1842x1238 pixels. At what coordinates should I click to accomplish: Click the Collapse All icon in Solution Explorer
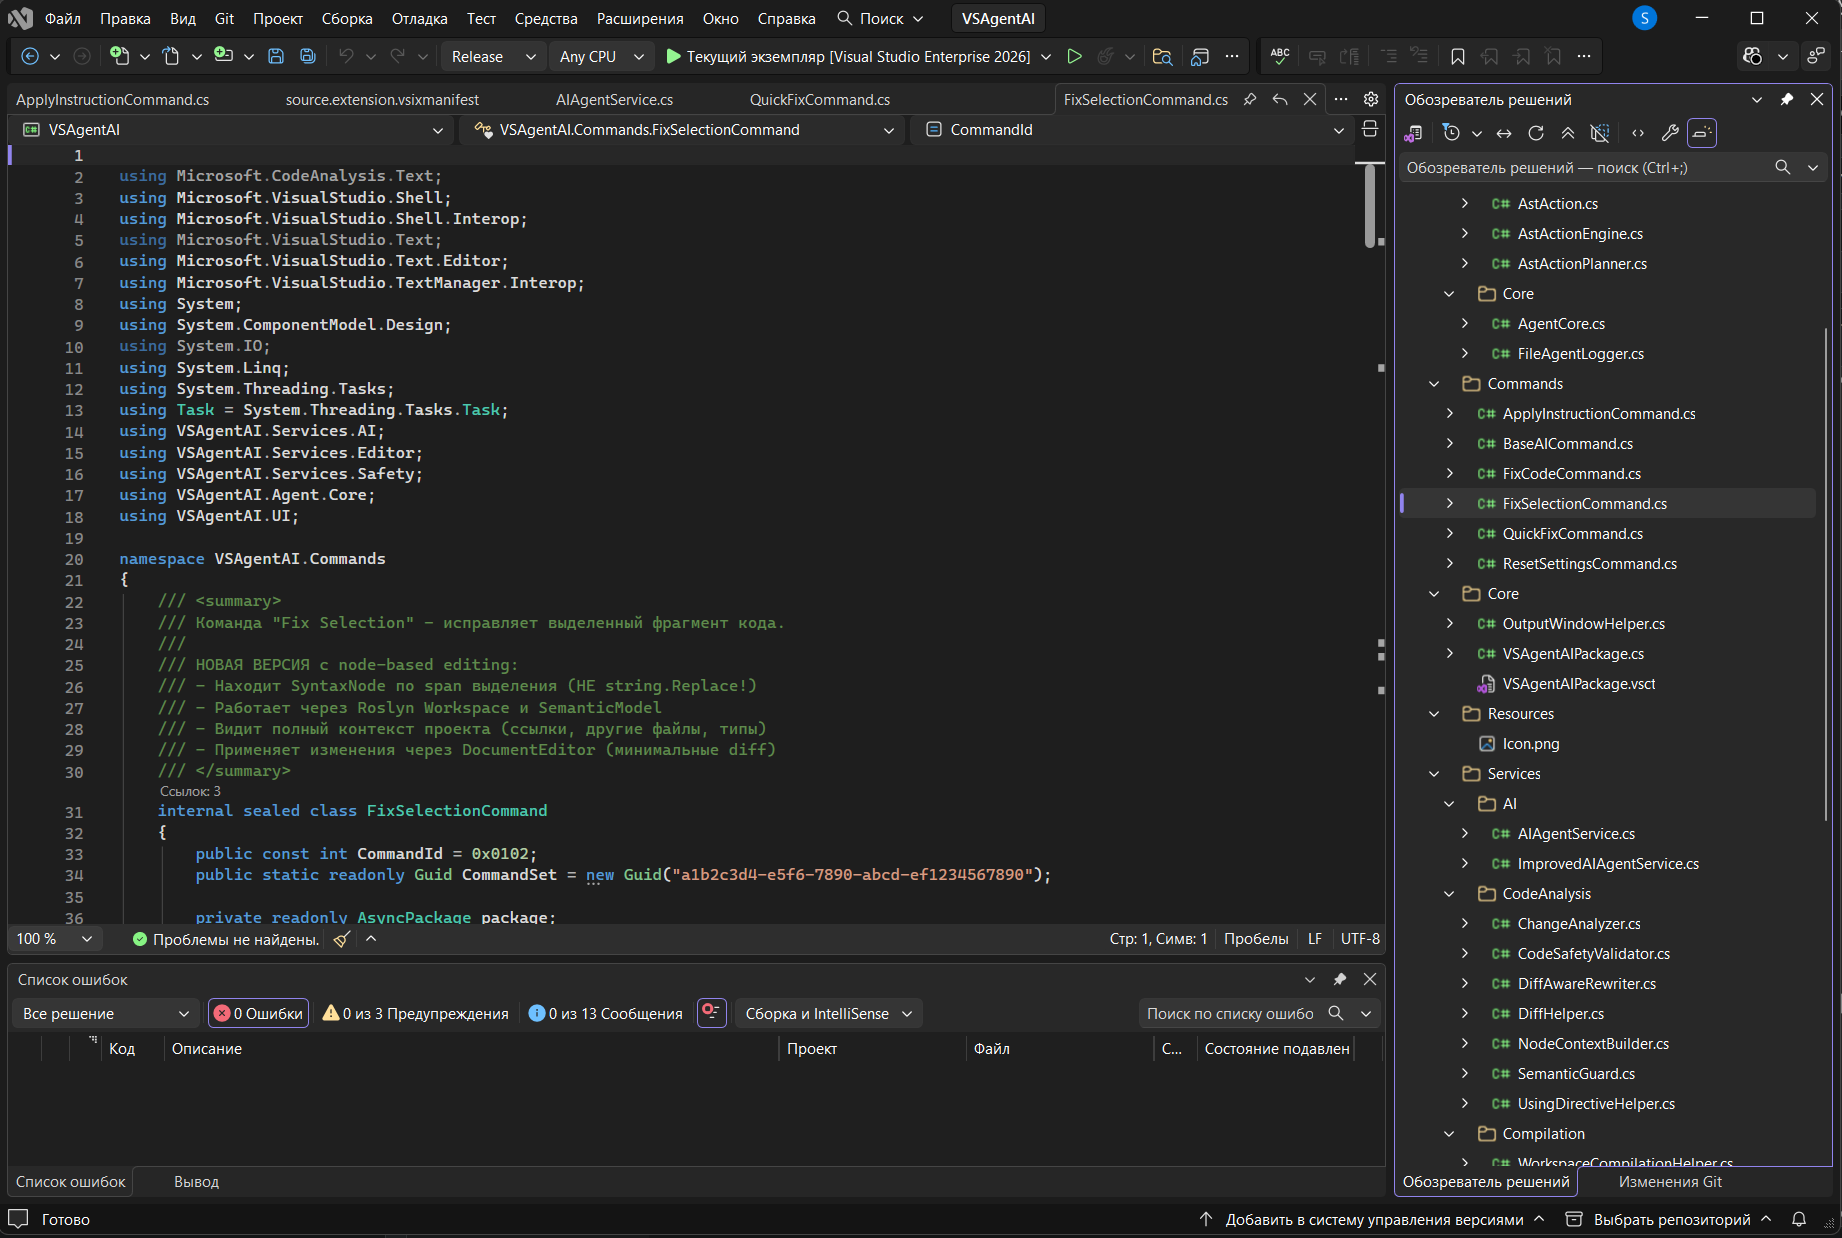1568,133
